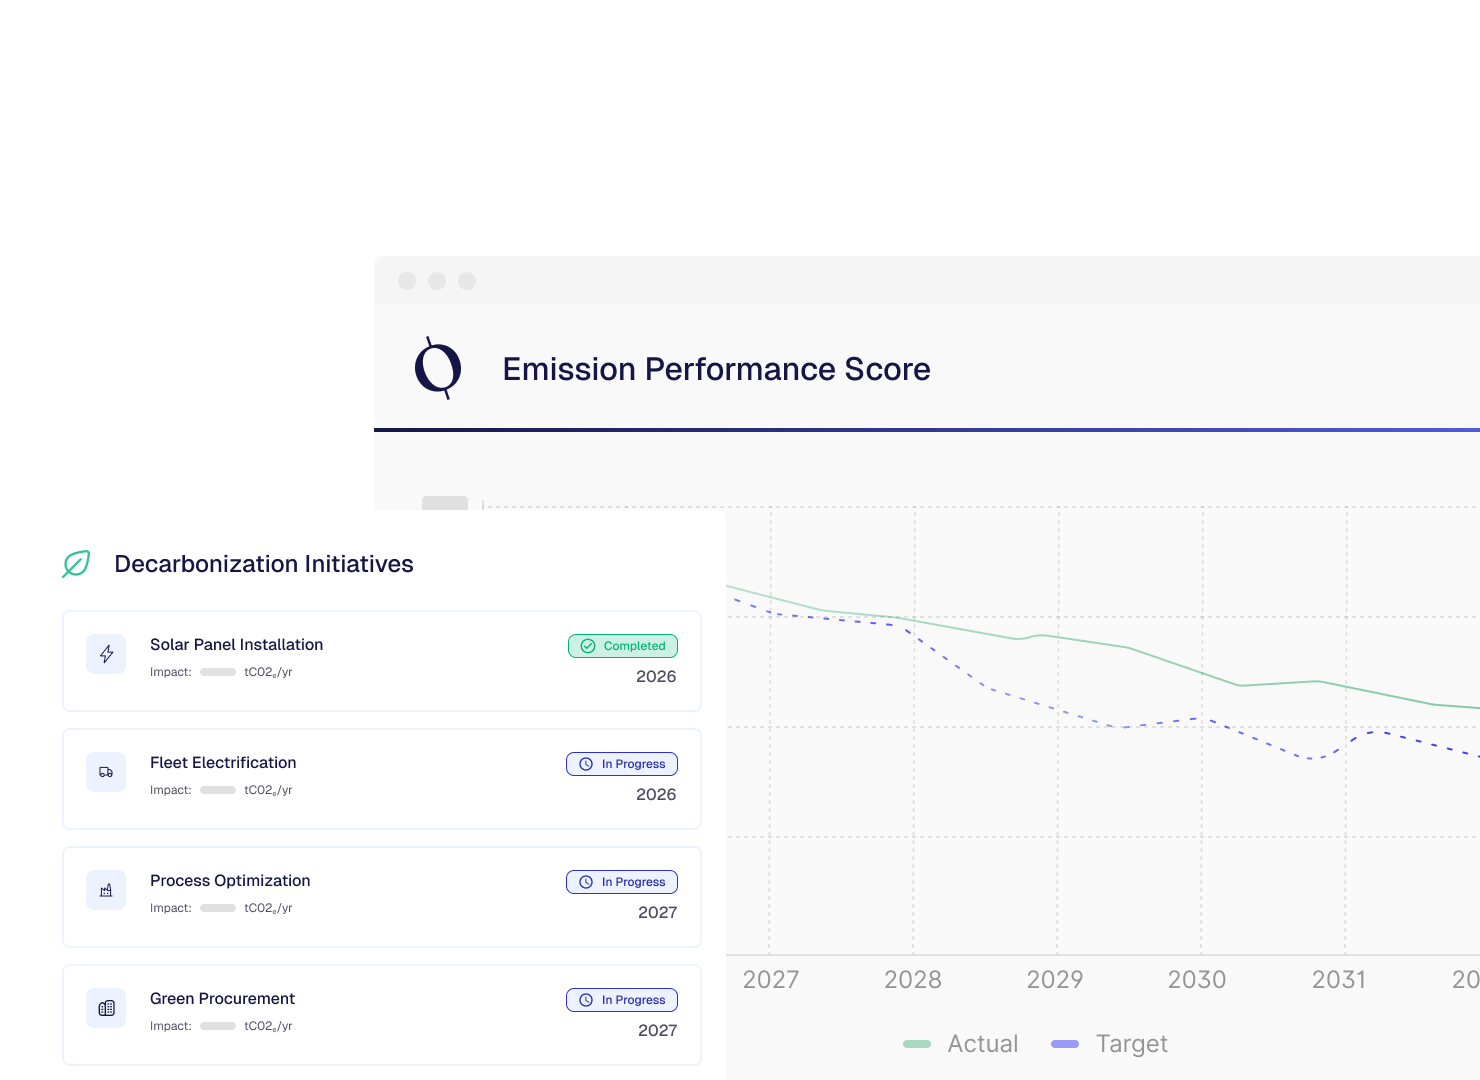This screenshot has width=1480, height=1080.
Task: Click the In Progress badge on Fleet Electrification
Action: point(621,764)
